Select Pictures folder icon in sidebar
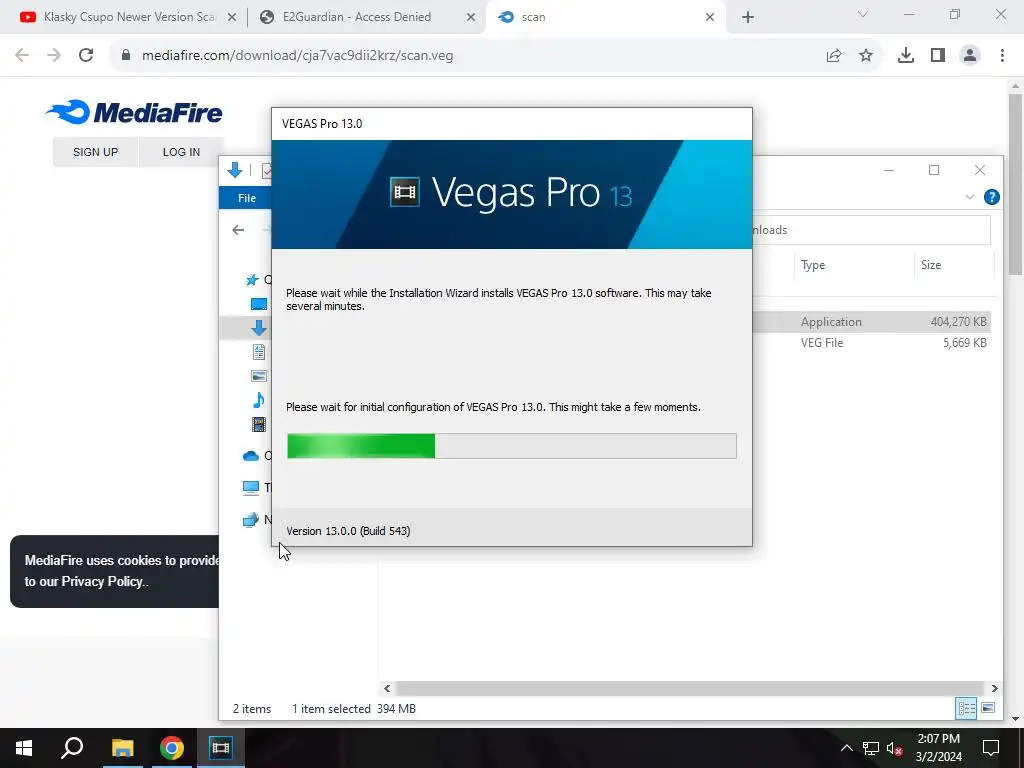The width and height of the screenshot is (1024, 768). [259, 376]
